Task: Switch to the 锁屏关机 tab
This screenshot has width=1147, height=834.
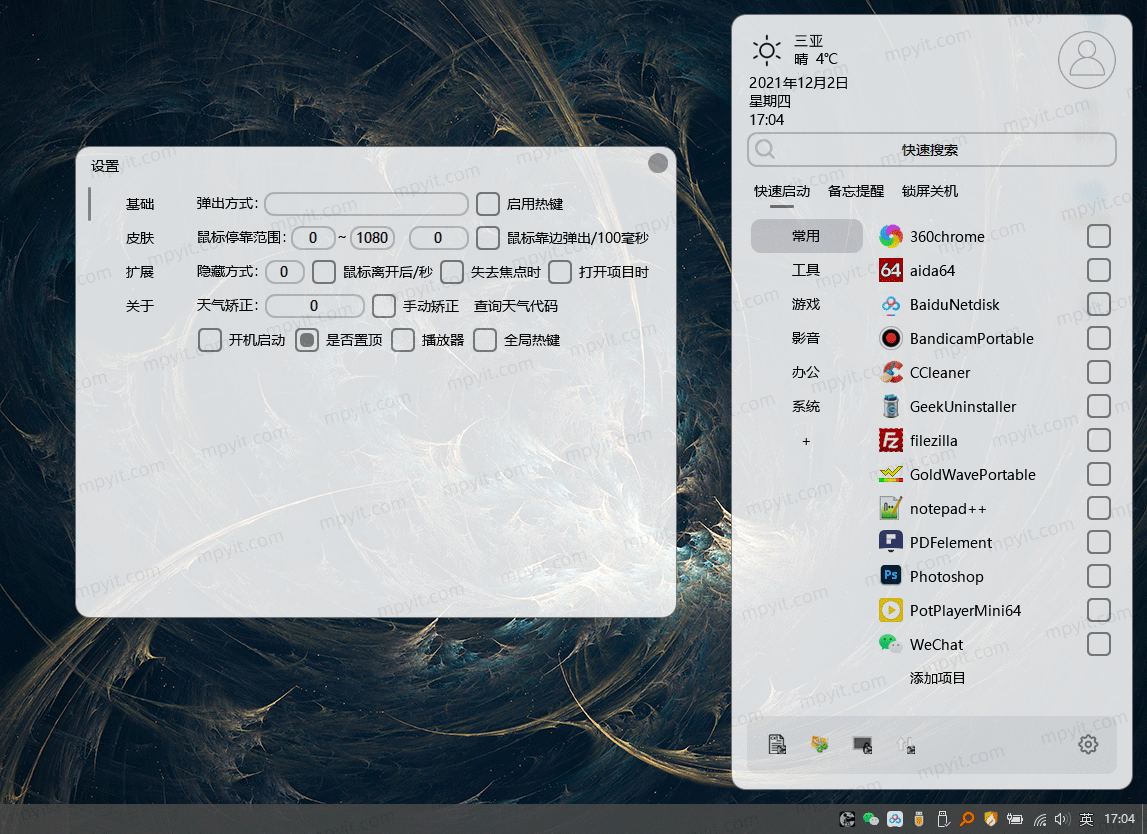Action: 930,191
